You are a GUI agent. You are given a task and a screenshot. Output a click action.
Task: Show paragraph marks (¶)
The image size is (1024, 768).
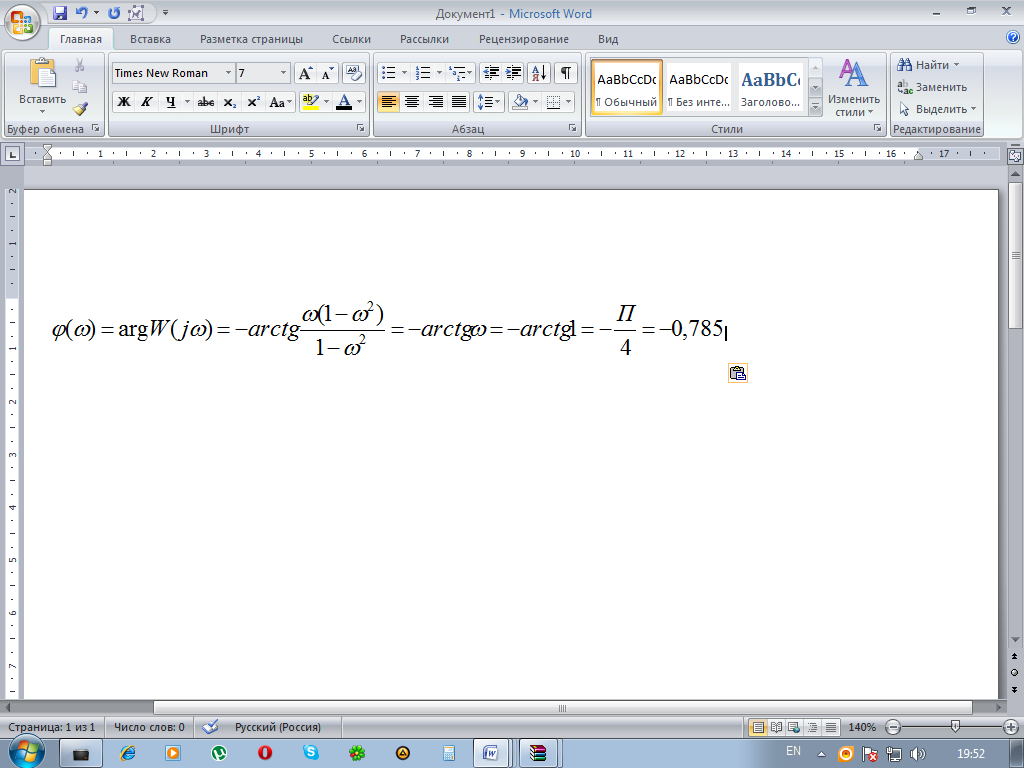tap(566, 73)
